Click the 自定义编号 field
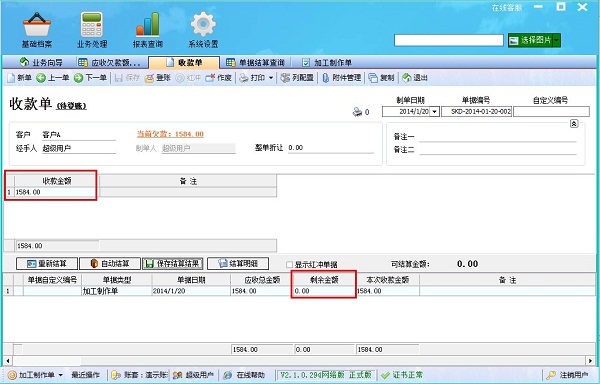This screenshot has width=600, height=384. coord(551,112)
